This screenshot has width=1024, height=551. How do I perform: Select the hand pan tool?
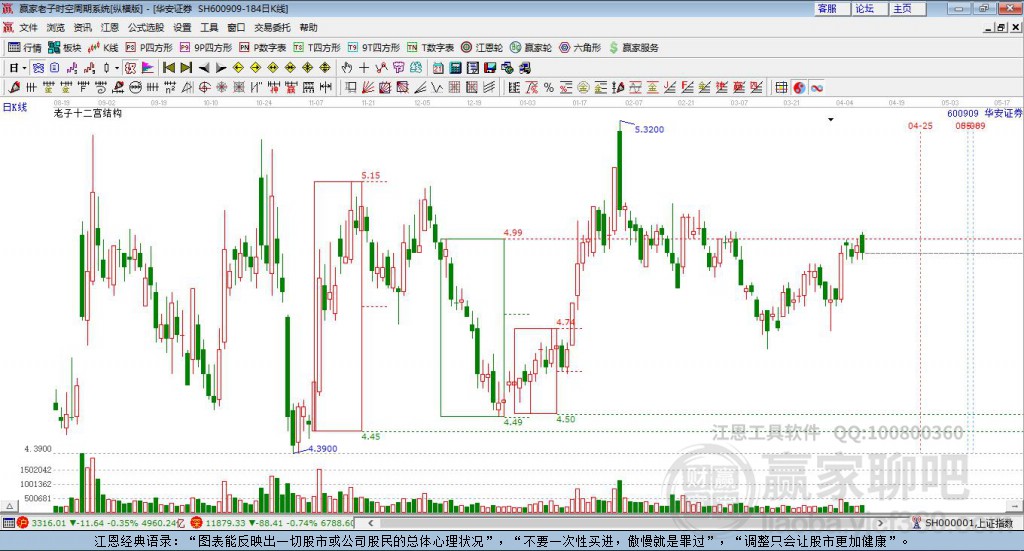click(347, 68)
